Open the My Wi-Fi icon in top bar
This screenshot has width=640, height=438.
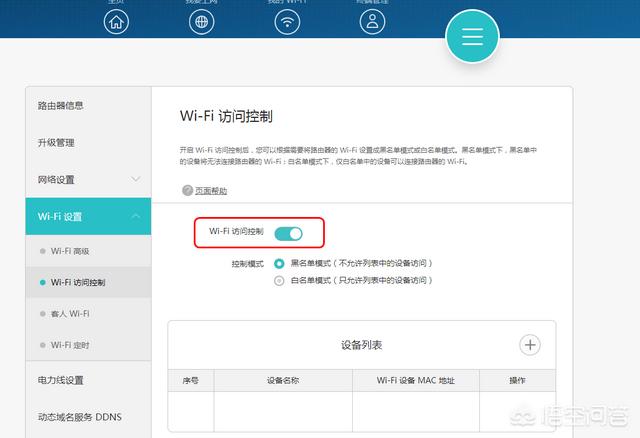(288, 21)
